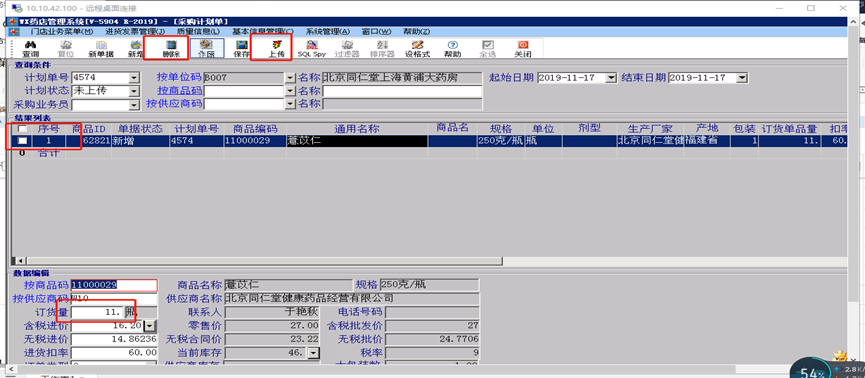The image size is (865, 378).
Task: Click the 按商品码 link in query conditions
Action: [179, 90]
